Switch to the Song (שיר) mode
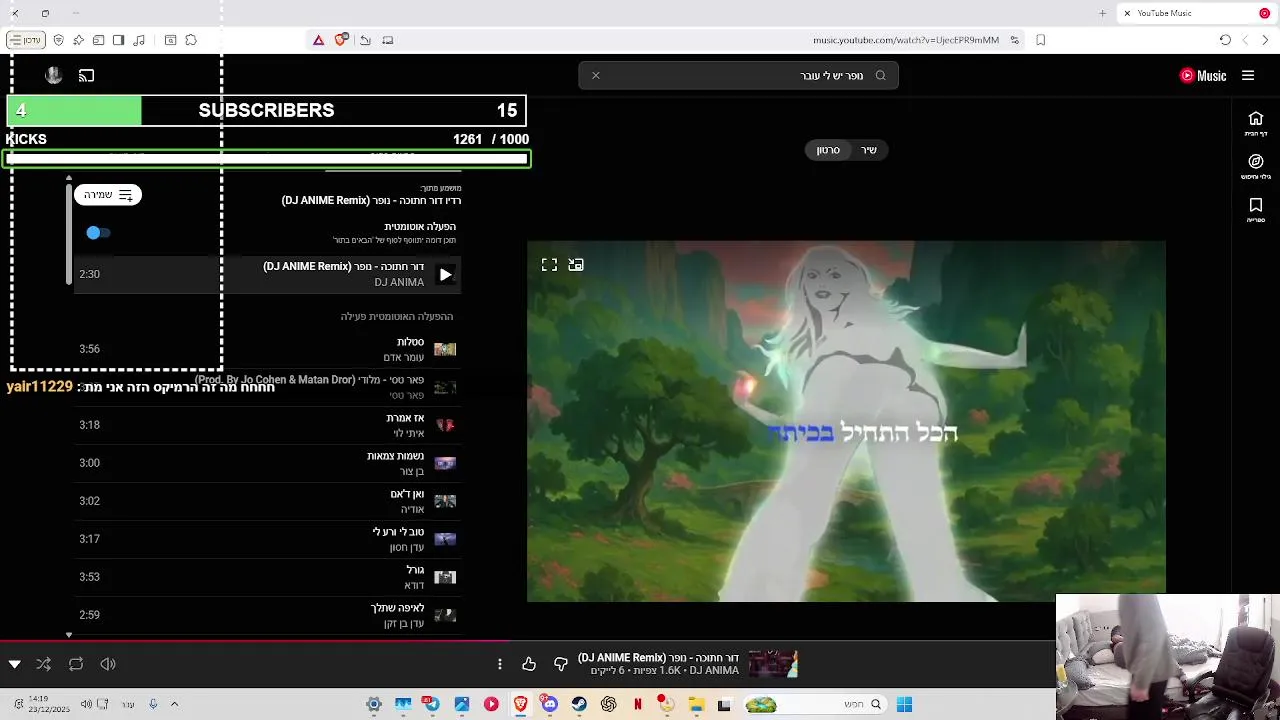1280x720 pixels. (869, 150)
